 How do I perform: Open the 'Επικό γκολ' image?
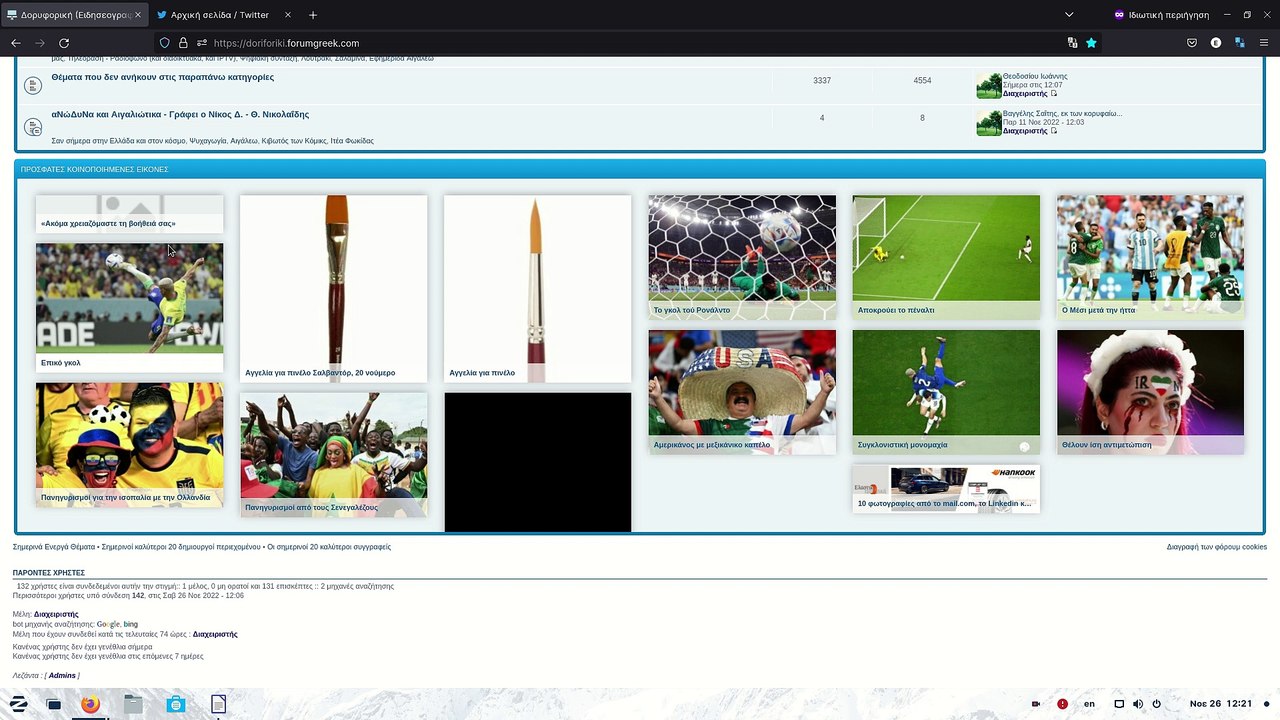(130, 307)
